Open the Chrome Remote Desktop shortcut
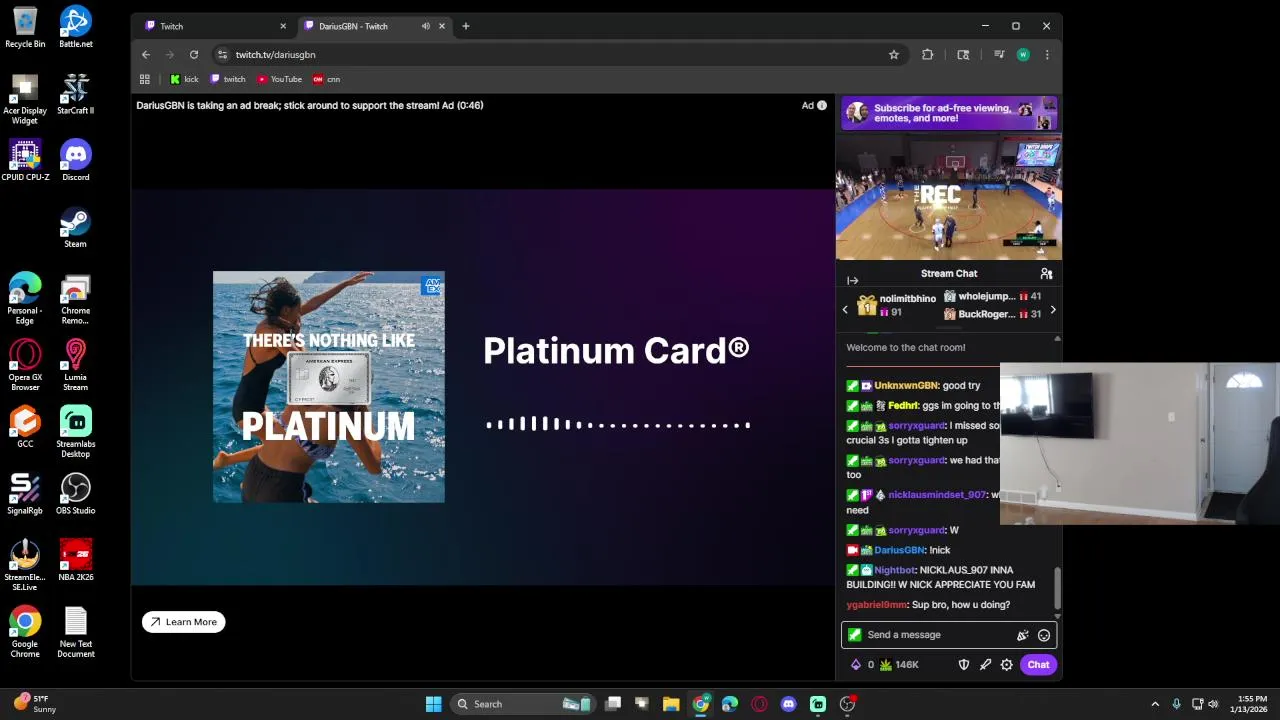 coord(75,298)
